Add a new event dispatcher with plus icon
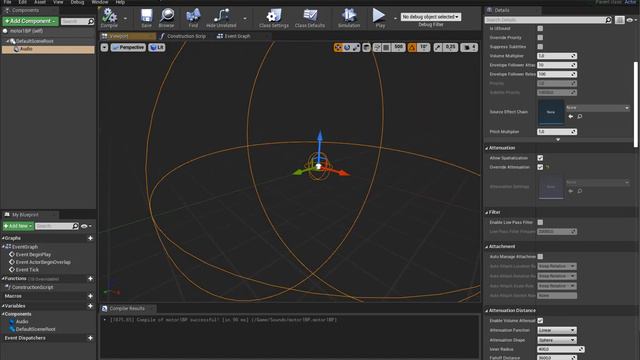 tap(90, 338)
